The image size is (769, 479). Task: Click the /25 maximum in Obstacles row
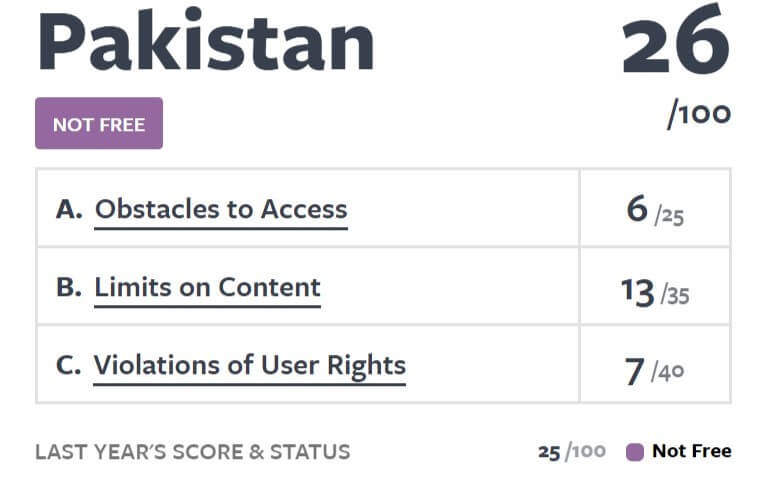669,214
